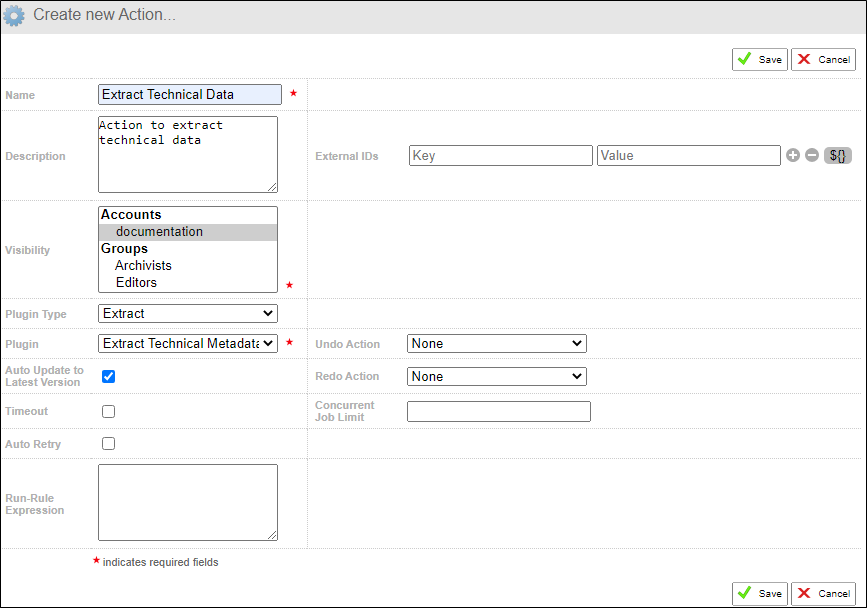867x608 pixels.
Task: Expand the Redo Action dropdown
Action: (x=497, y=377)
